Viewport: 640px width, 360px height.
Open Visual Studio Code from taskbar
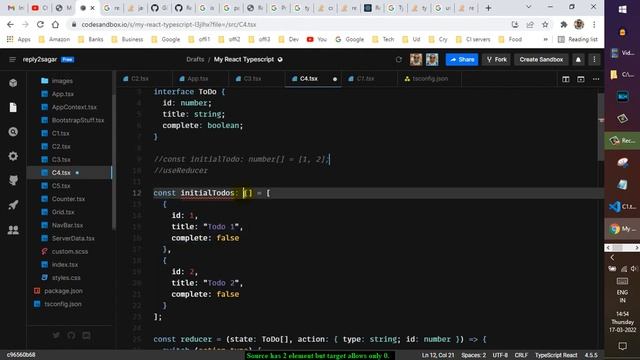[622, 207]
